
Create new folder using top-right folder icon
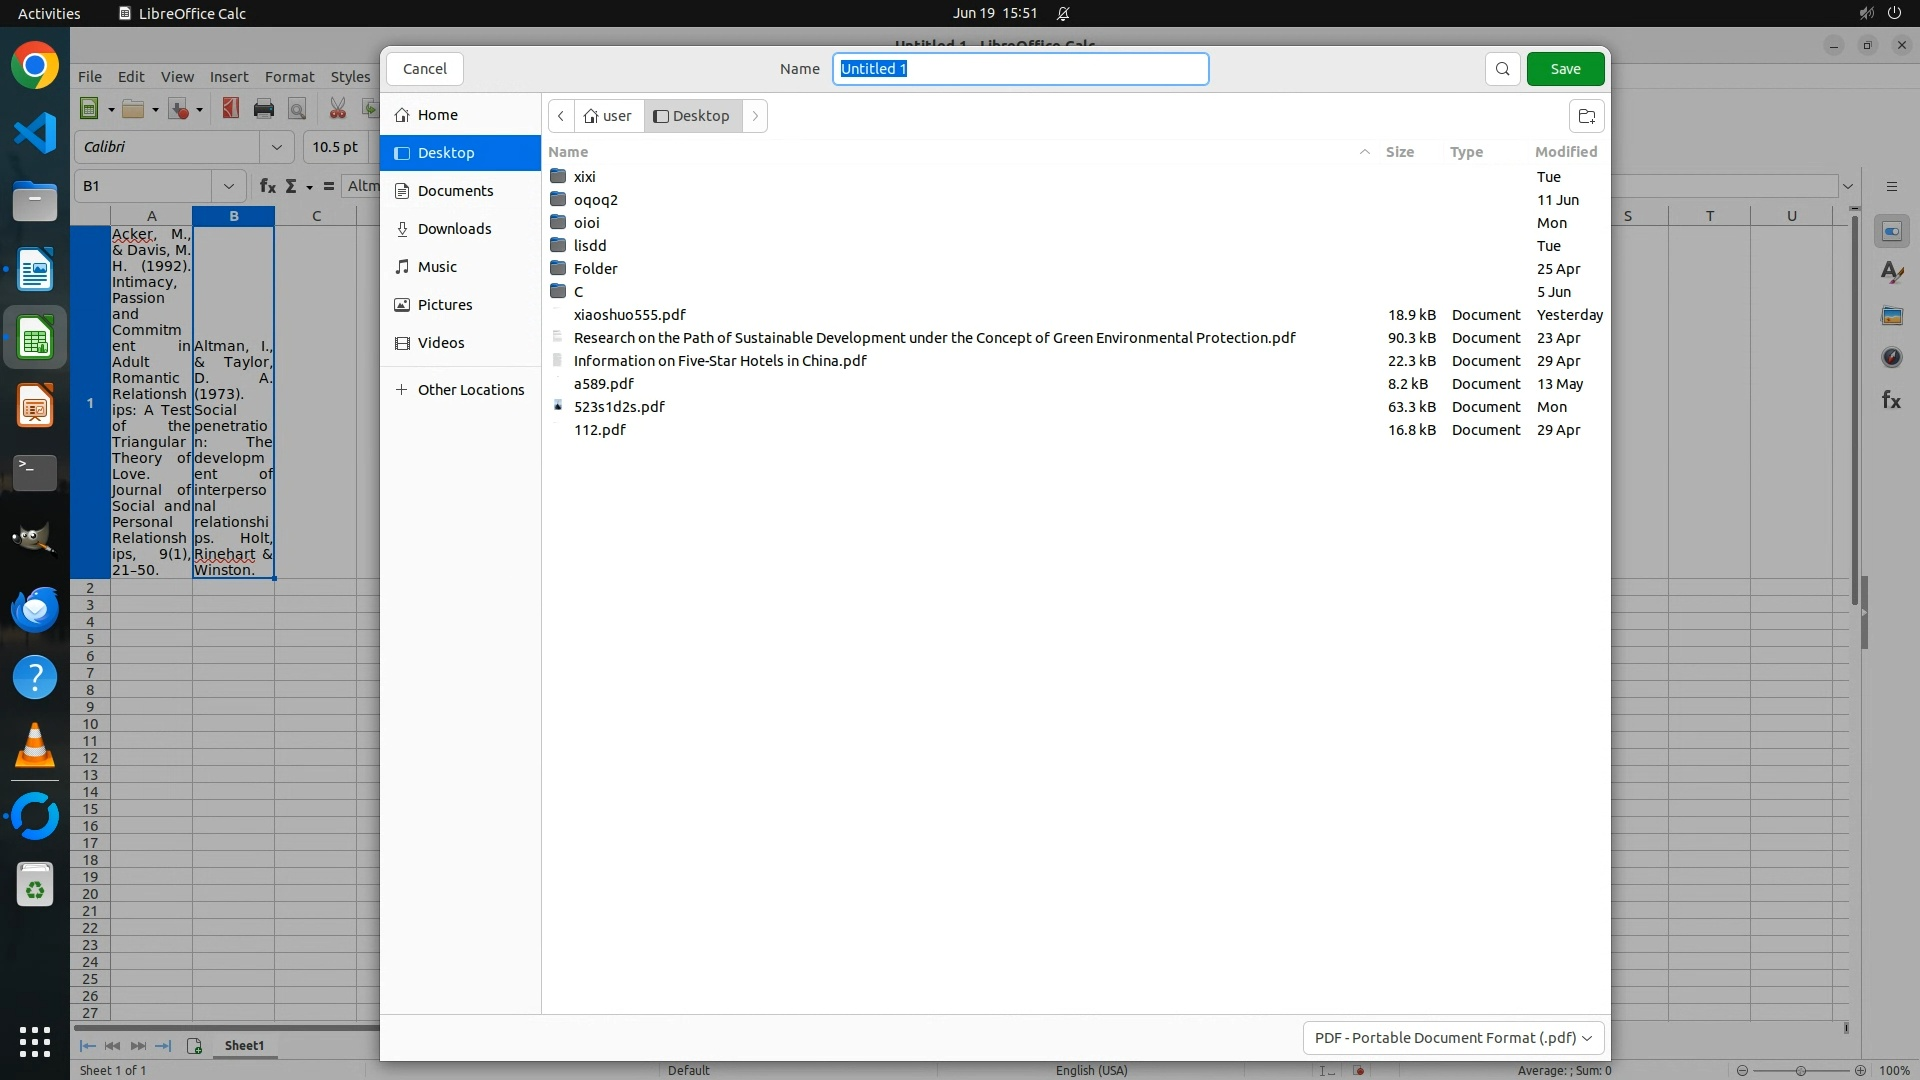[x=1586, y=116]
